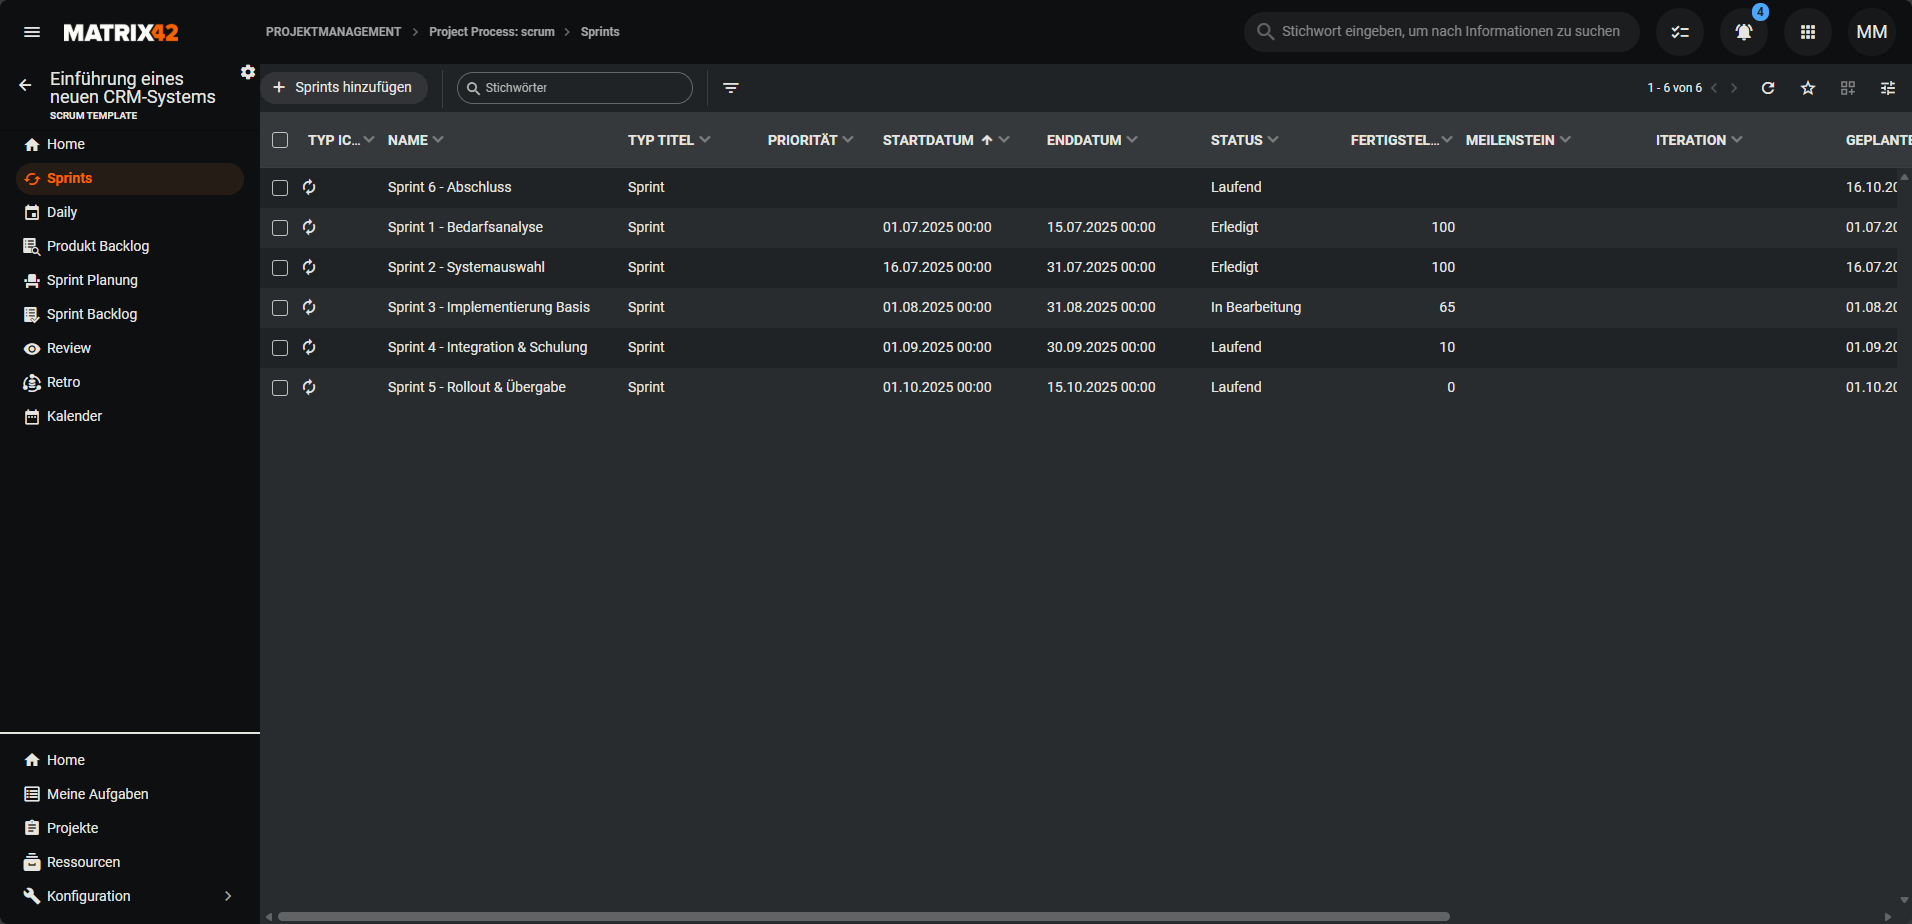Viewport: 1912px width, 924px height.
Task: Toggle the hamburger navigation menu
Action: tap(32, 32)
